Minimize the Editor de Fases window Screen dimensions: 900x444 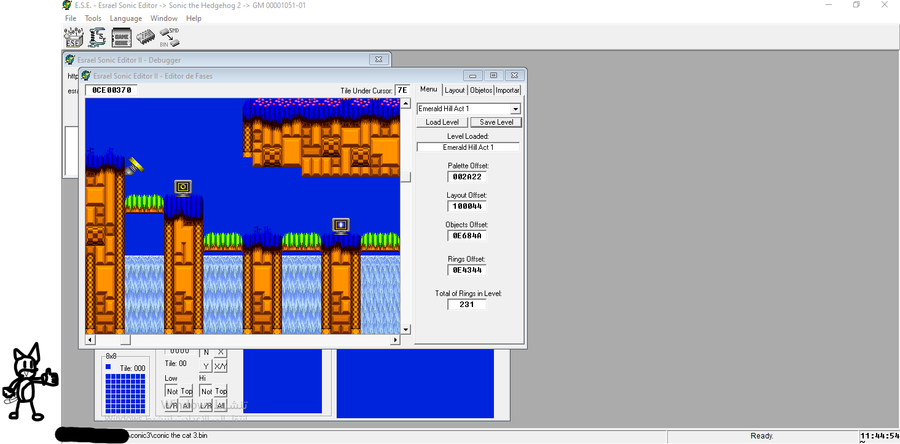pos(473,75)
